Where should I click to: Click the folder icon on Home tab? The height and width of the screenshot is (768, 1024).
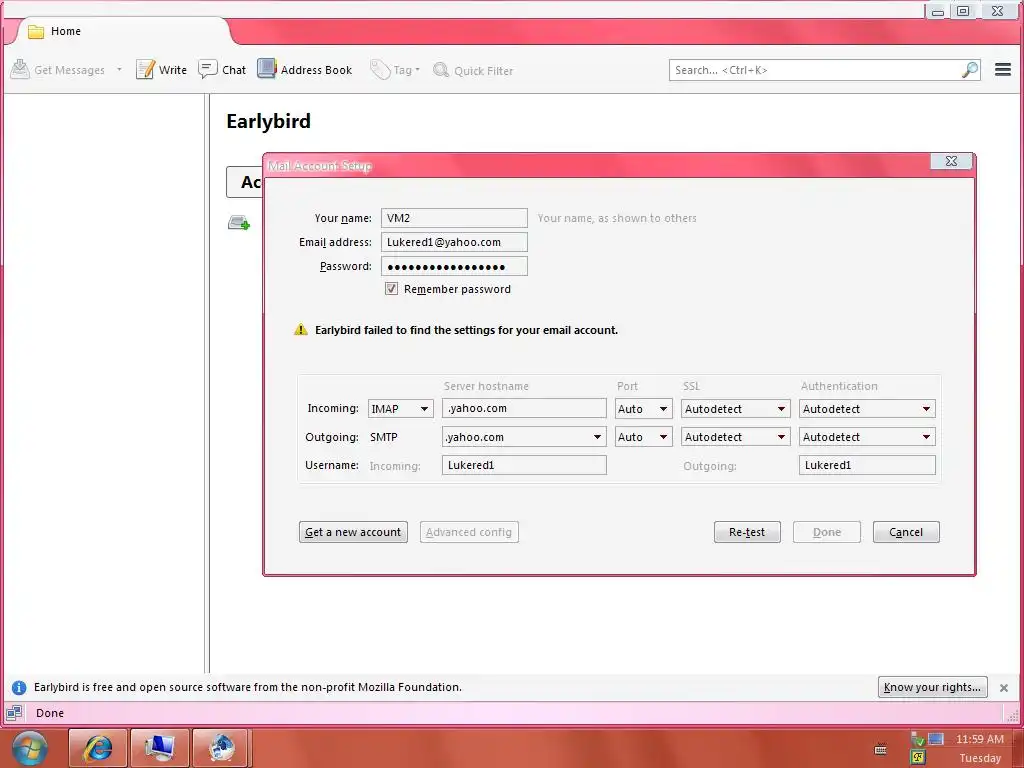coord(36,31)
